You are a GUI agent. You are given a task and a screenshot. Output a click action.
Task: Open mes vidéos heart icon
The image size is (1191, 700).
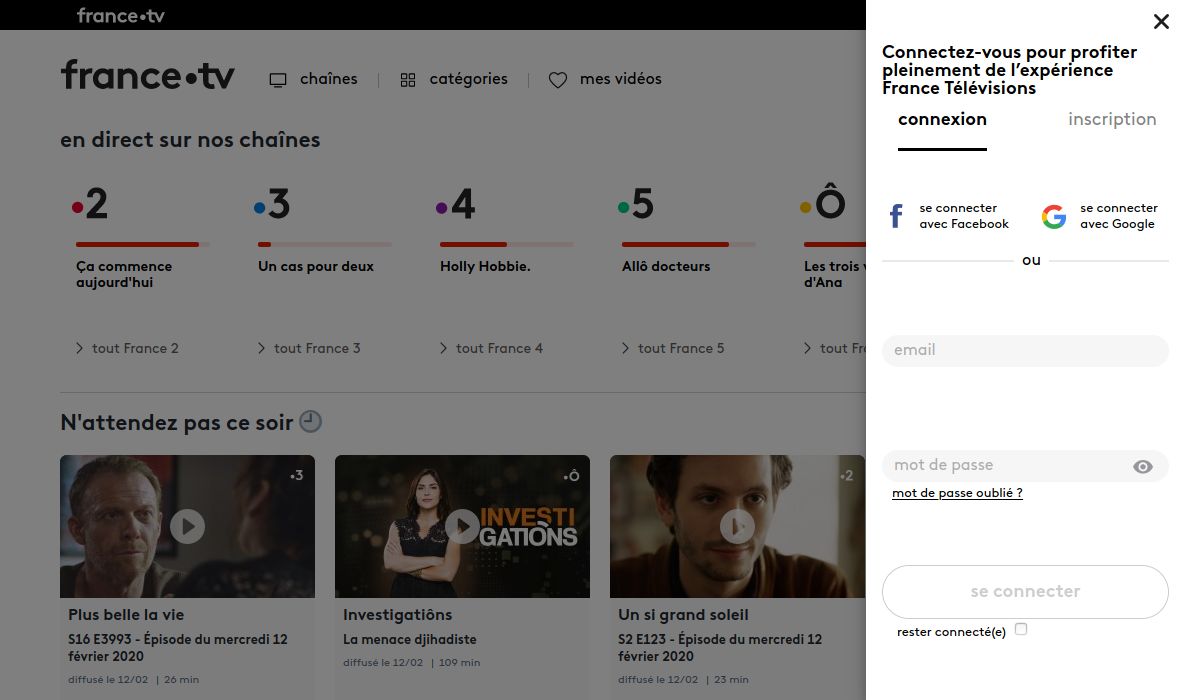(557, 79)
